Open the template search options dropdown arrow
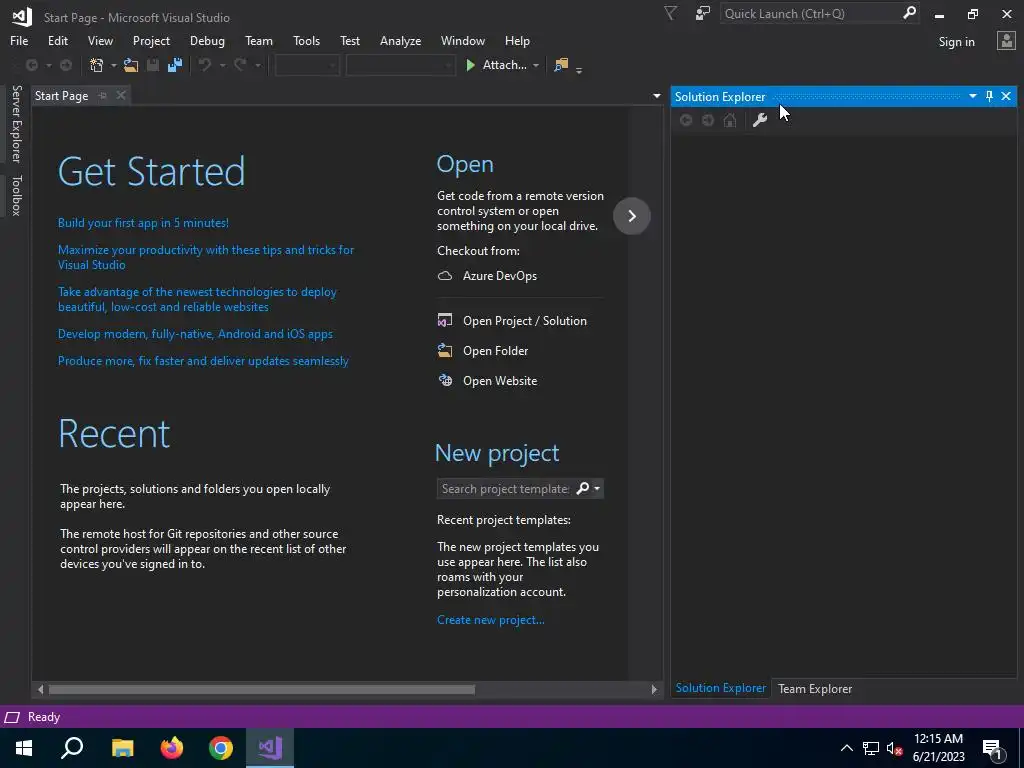Viewport: 1024px width, 768px height. tap(597, 488)
